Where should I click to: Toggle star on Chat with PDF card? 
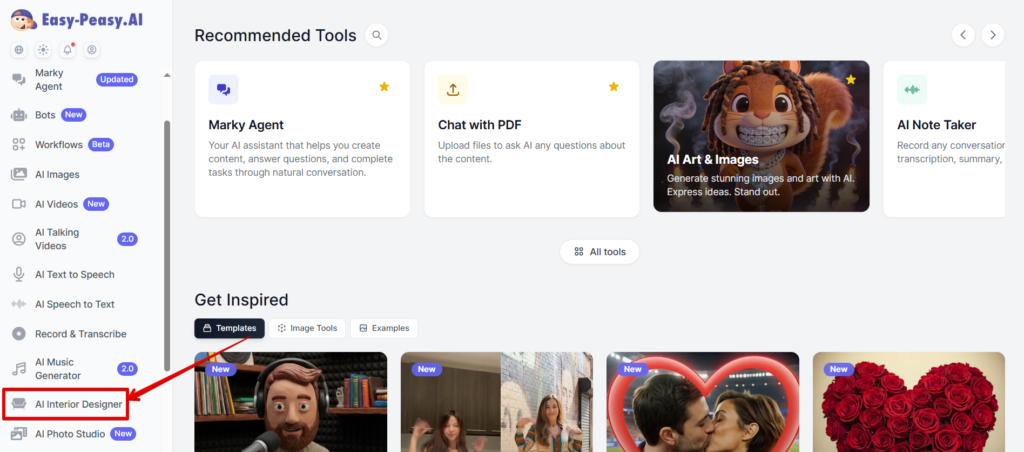(x=613, y=86)
